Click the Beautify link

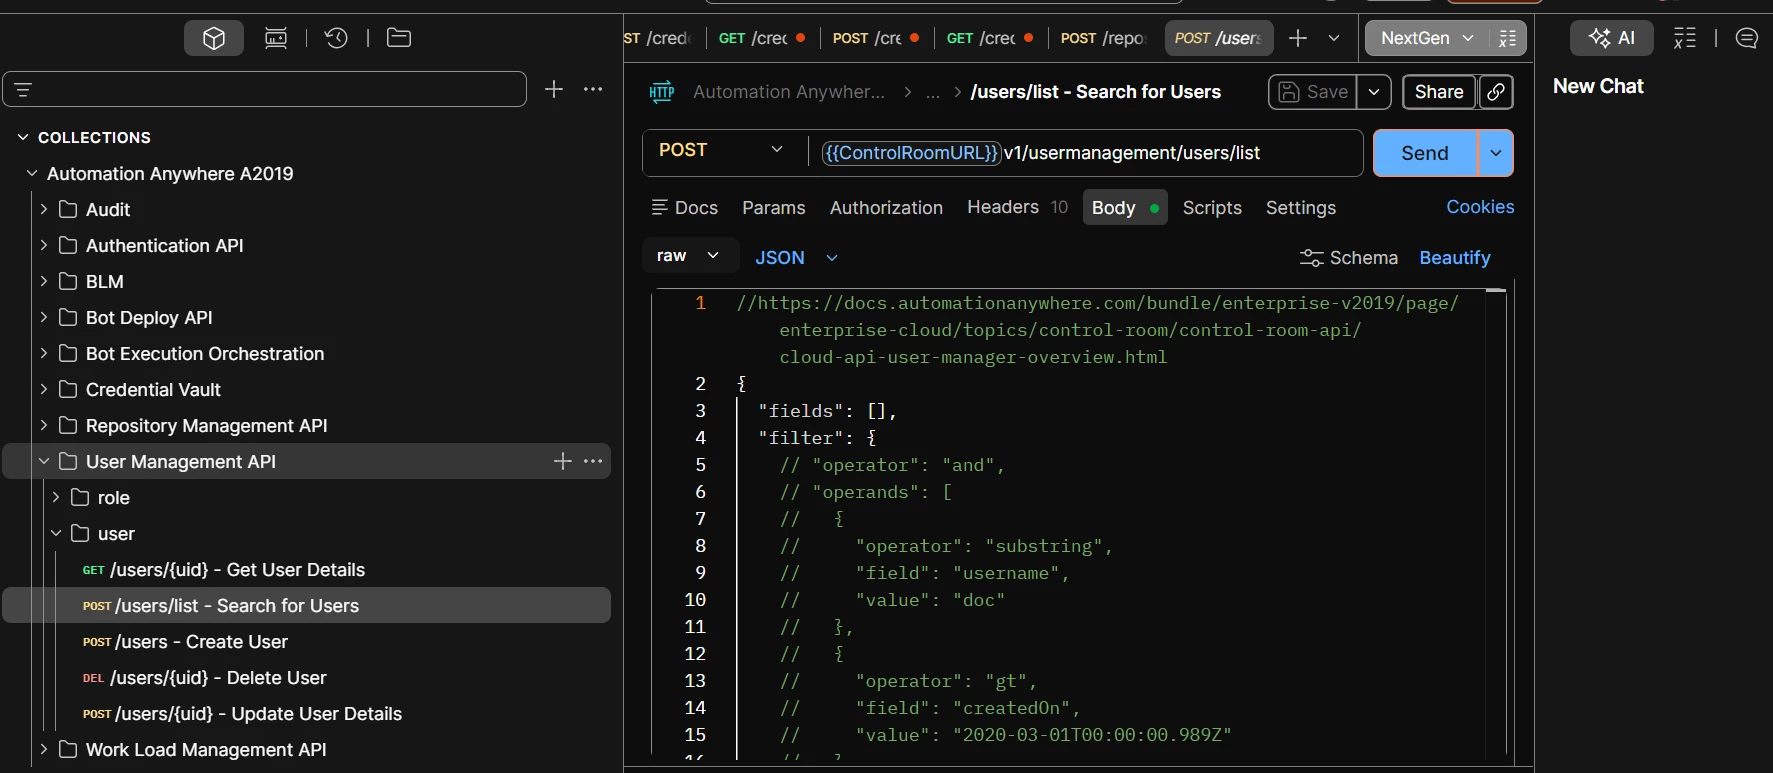click(1455, 258)
